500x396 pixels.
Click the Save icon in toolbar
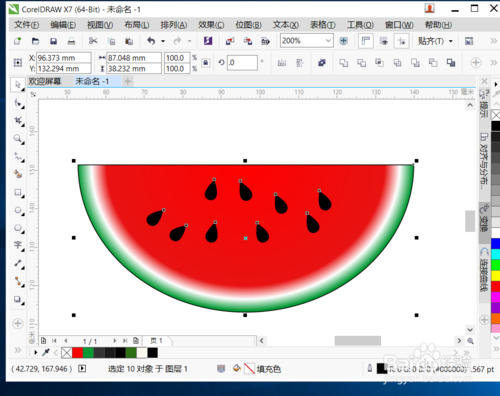[x=53, y=41]
